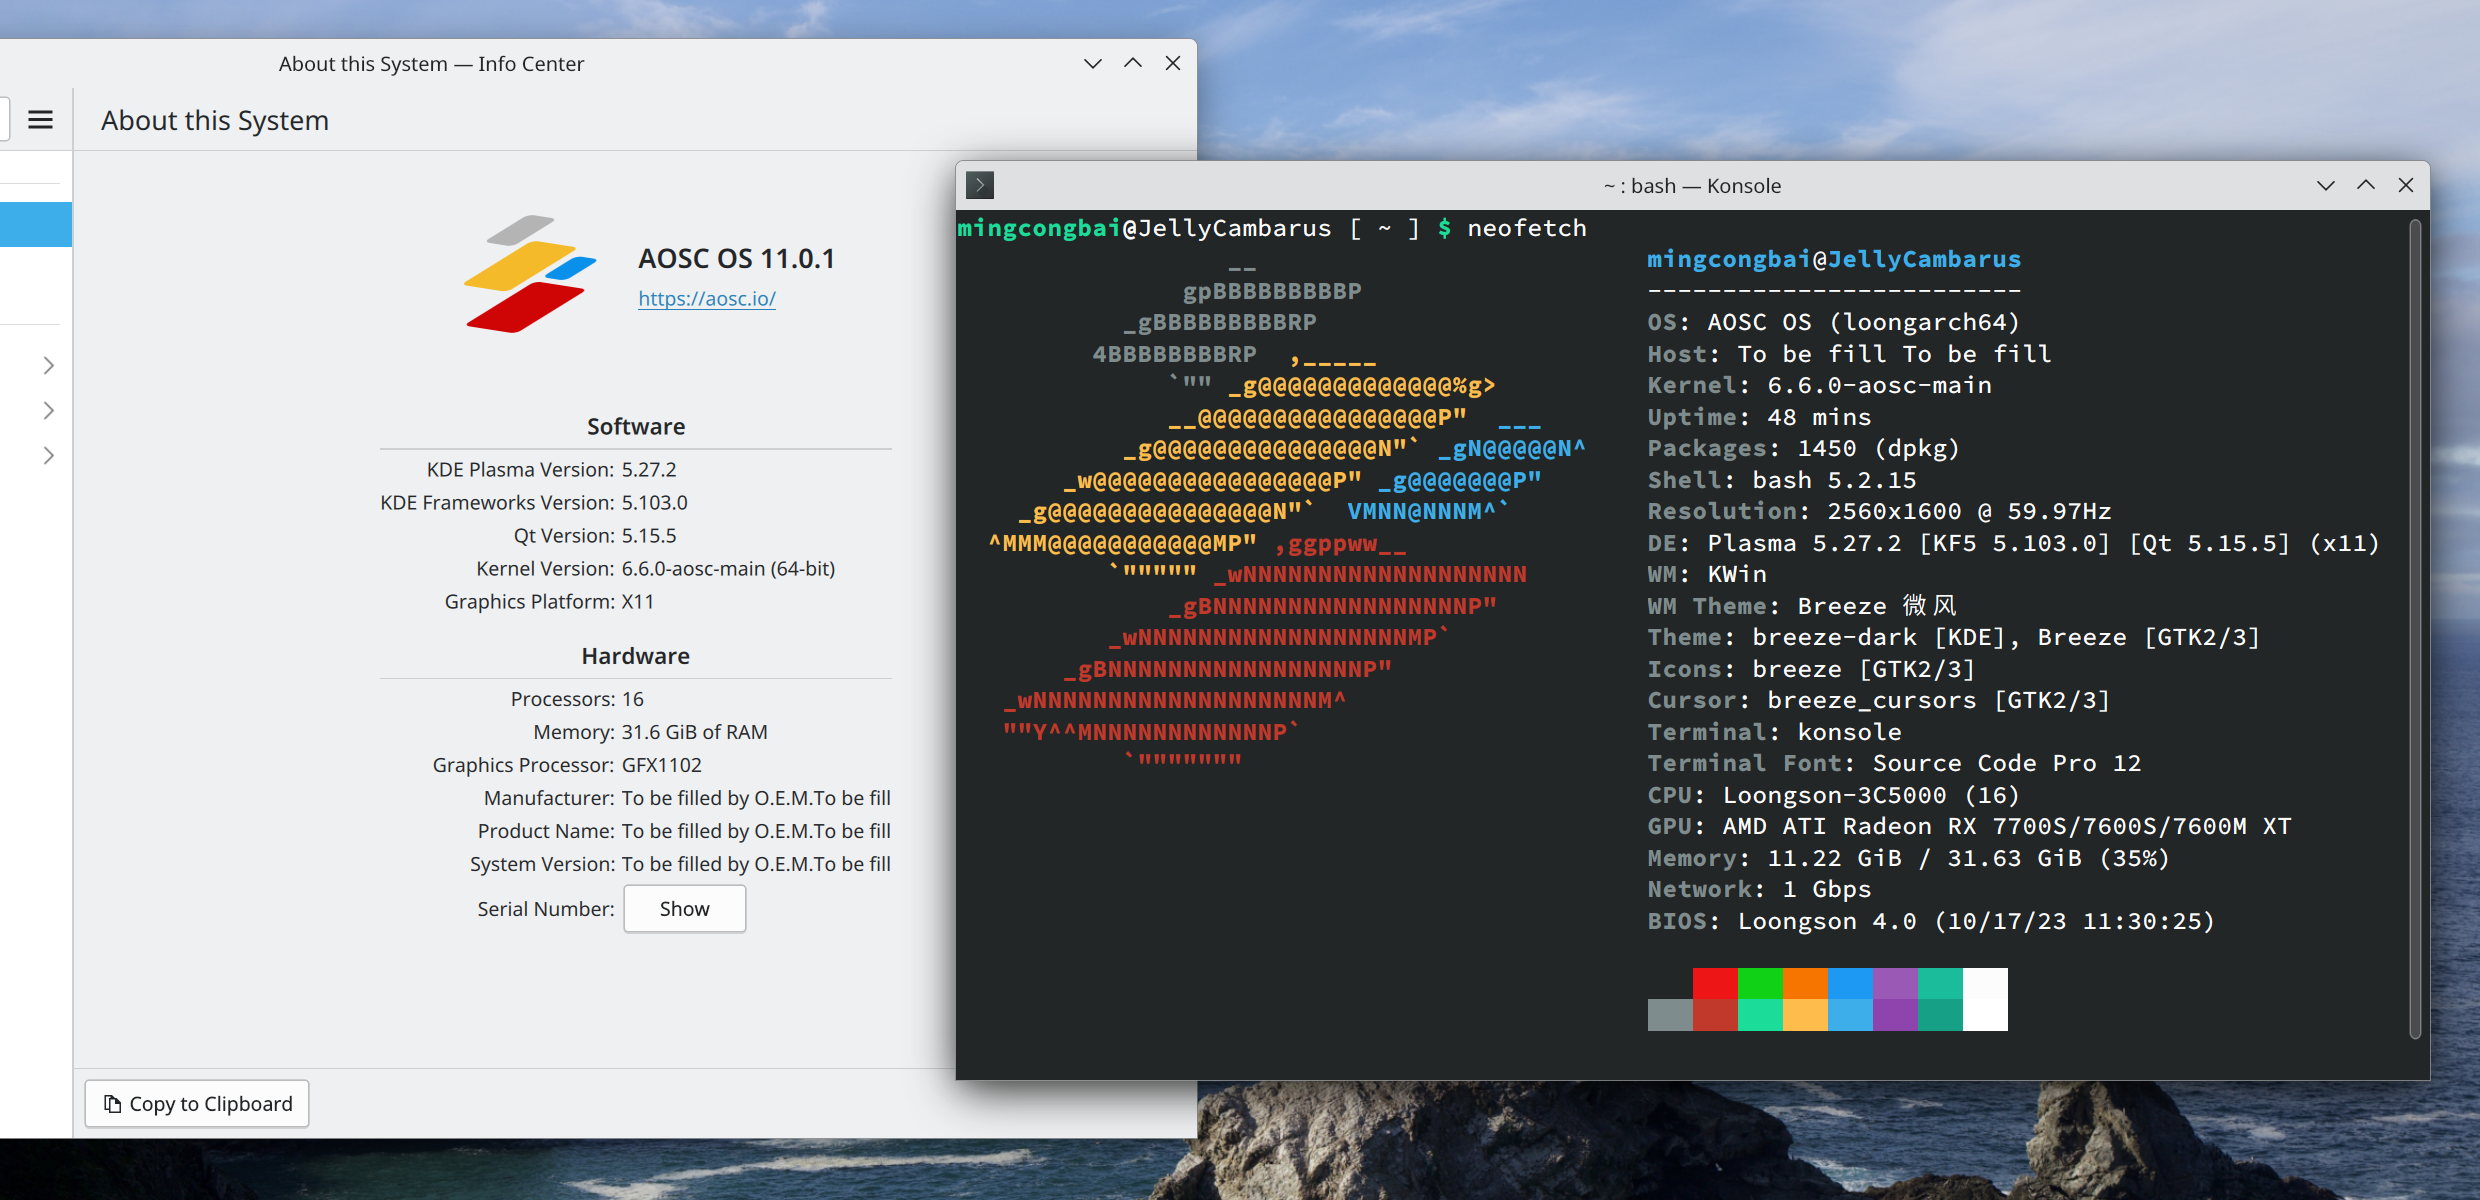Minimize the Info Center window

point(1092,63)
